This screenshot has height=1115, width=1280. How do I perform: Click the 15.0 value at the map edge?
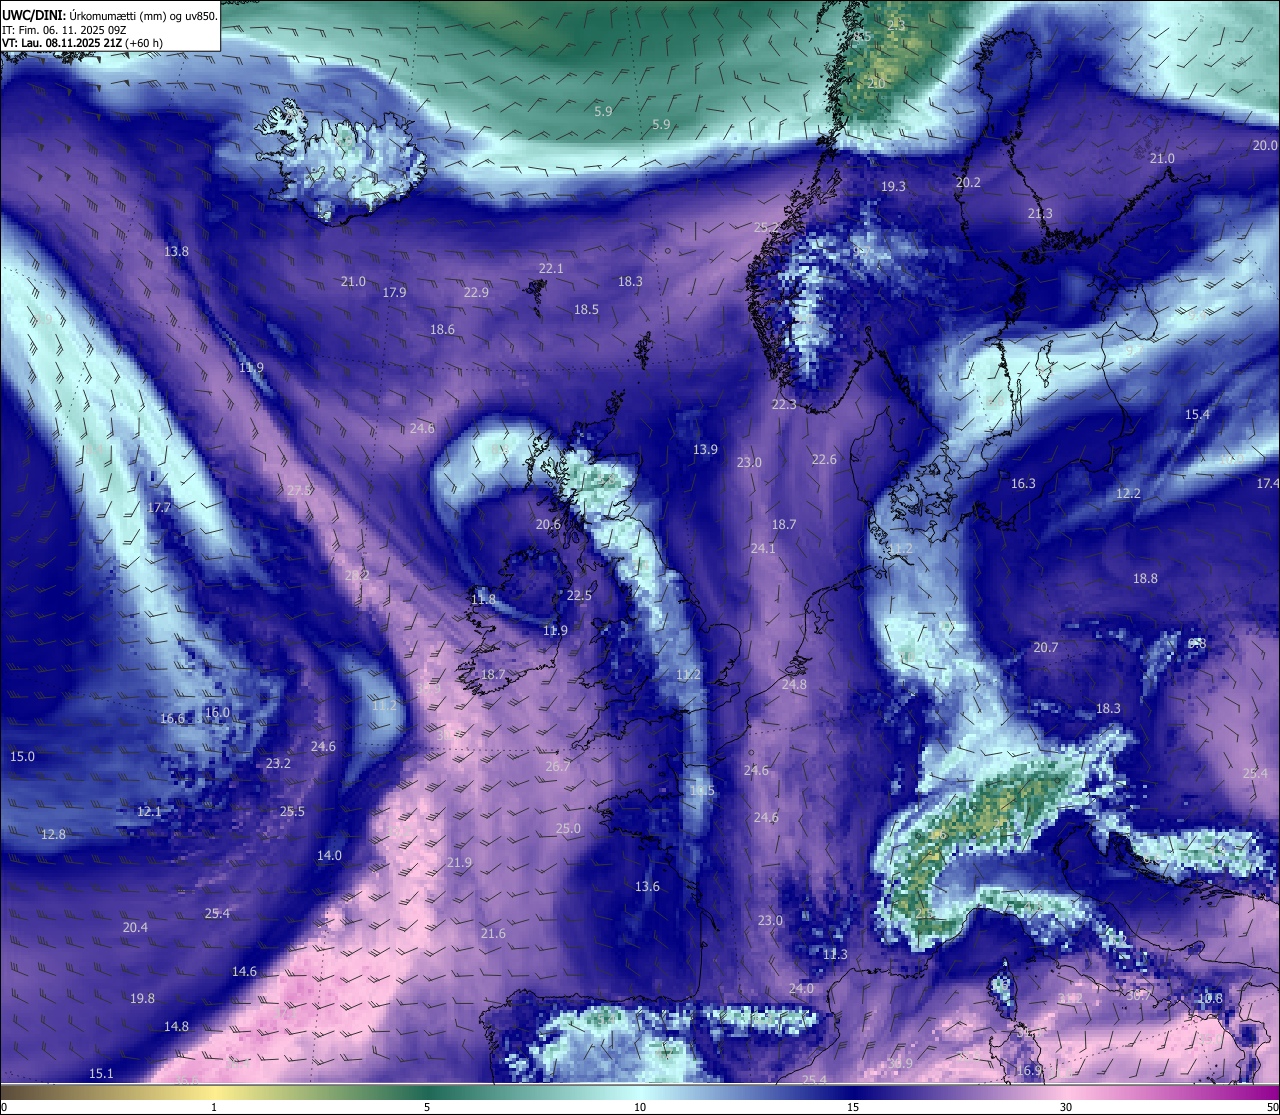pos(22,757)
